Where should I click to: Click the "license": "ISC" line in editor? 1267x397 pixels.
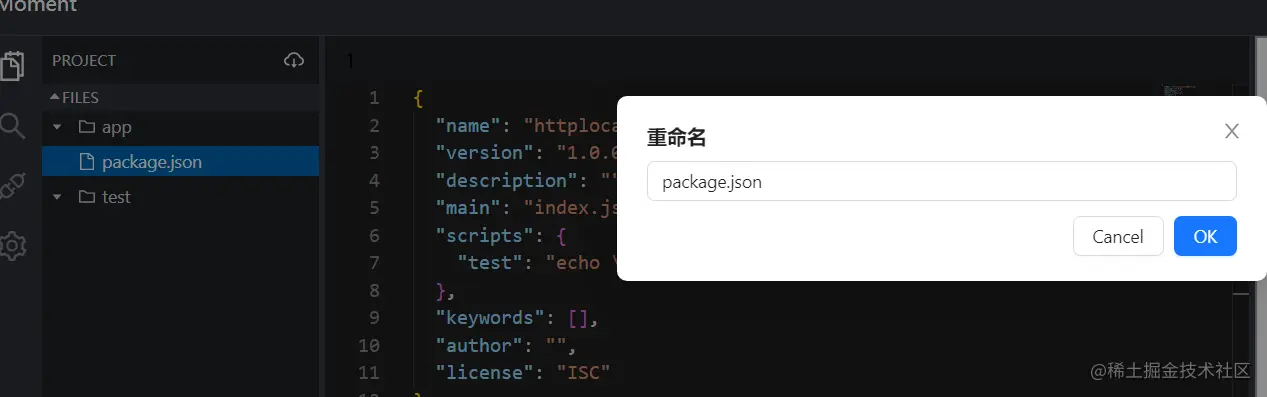[522, 373]
